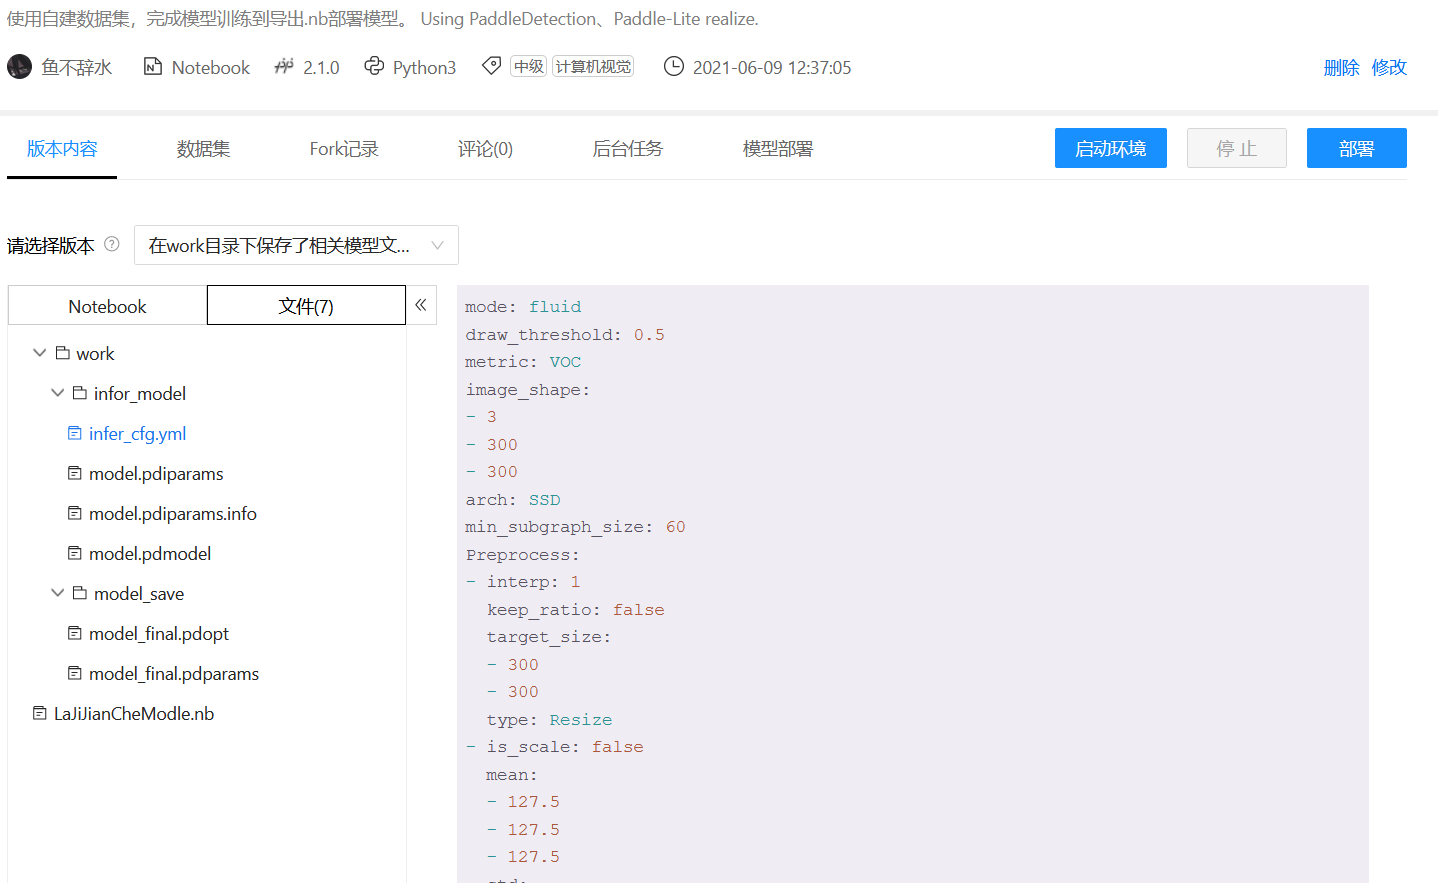Switch to the 模型部署 tab
The height and width of the screenshot is (883, 1438).
click(777, 148)
